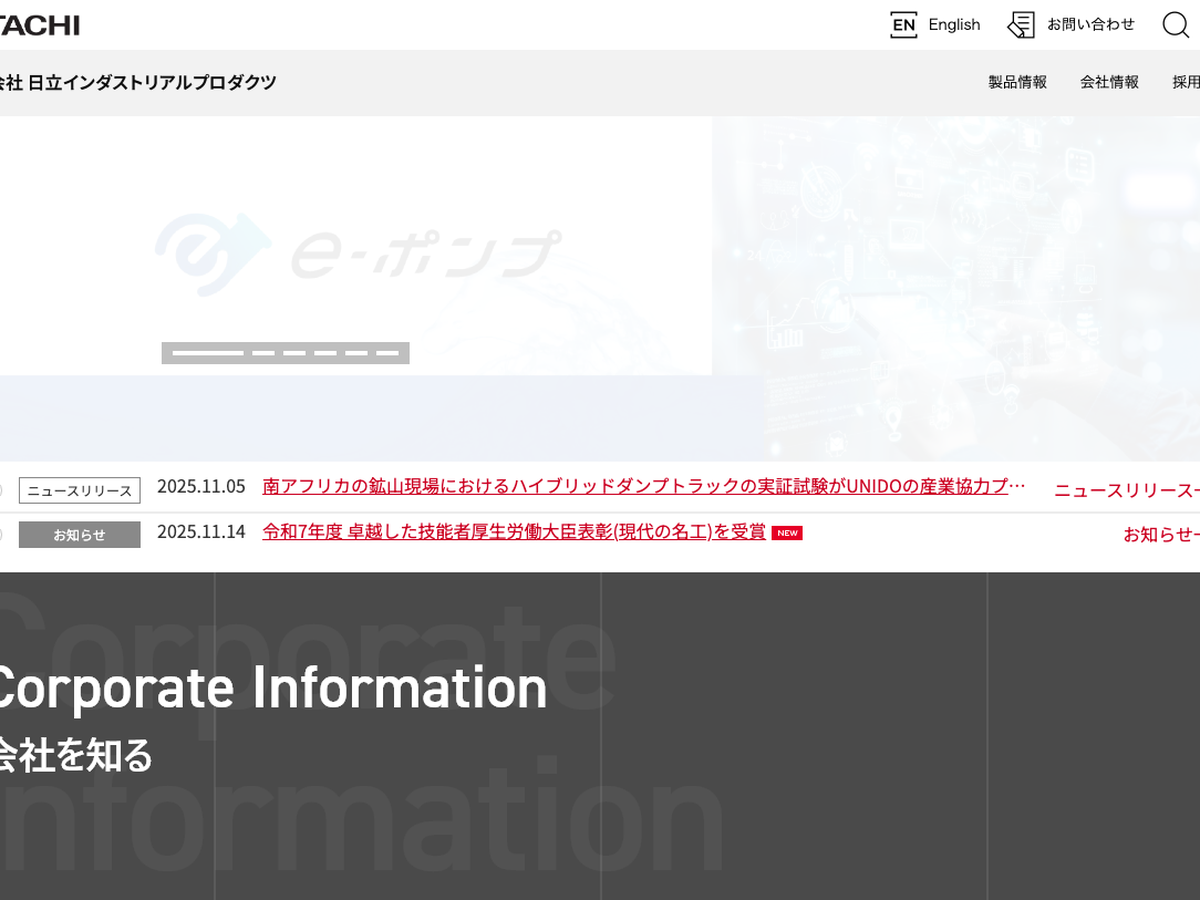Go to the news release list link at right

1125,490
